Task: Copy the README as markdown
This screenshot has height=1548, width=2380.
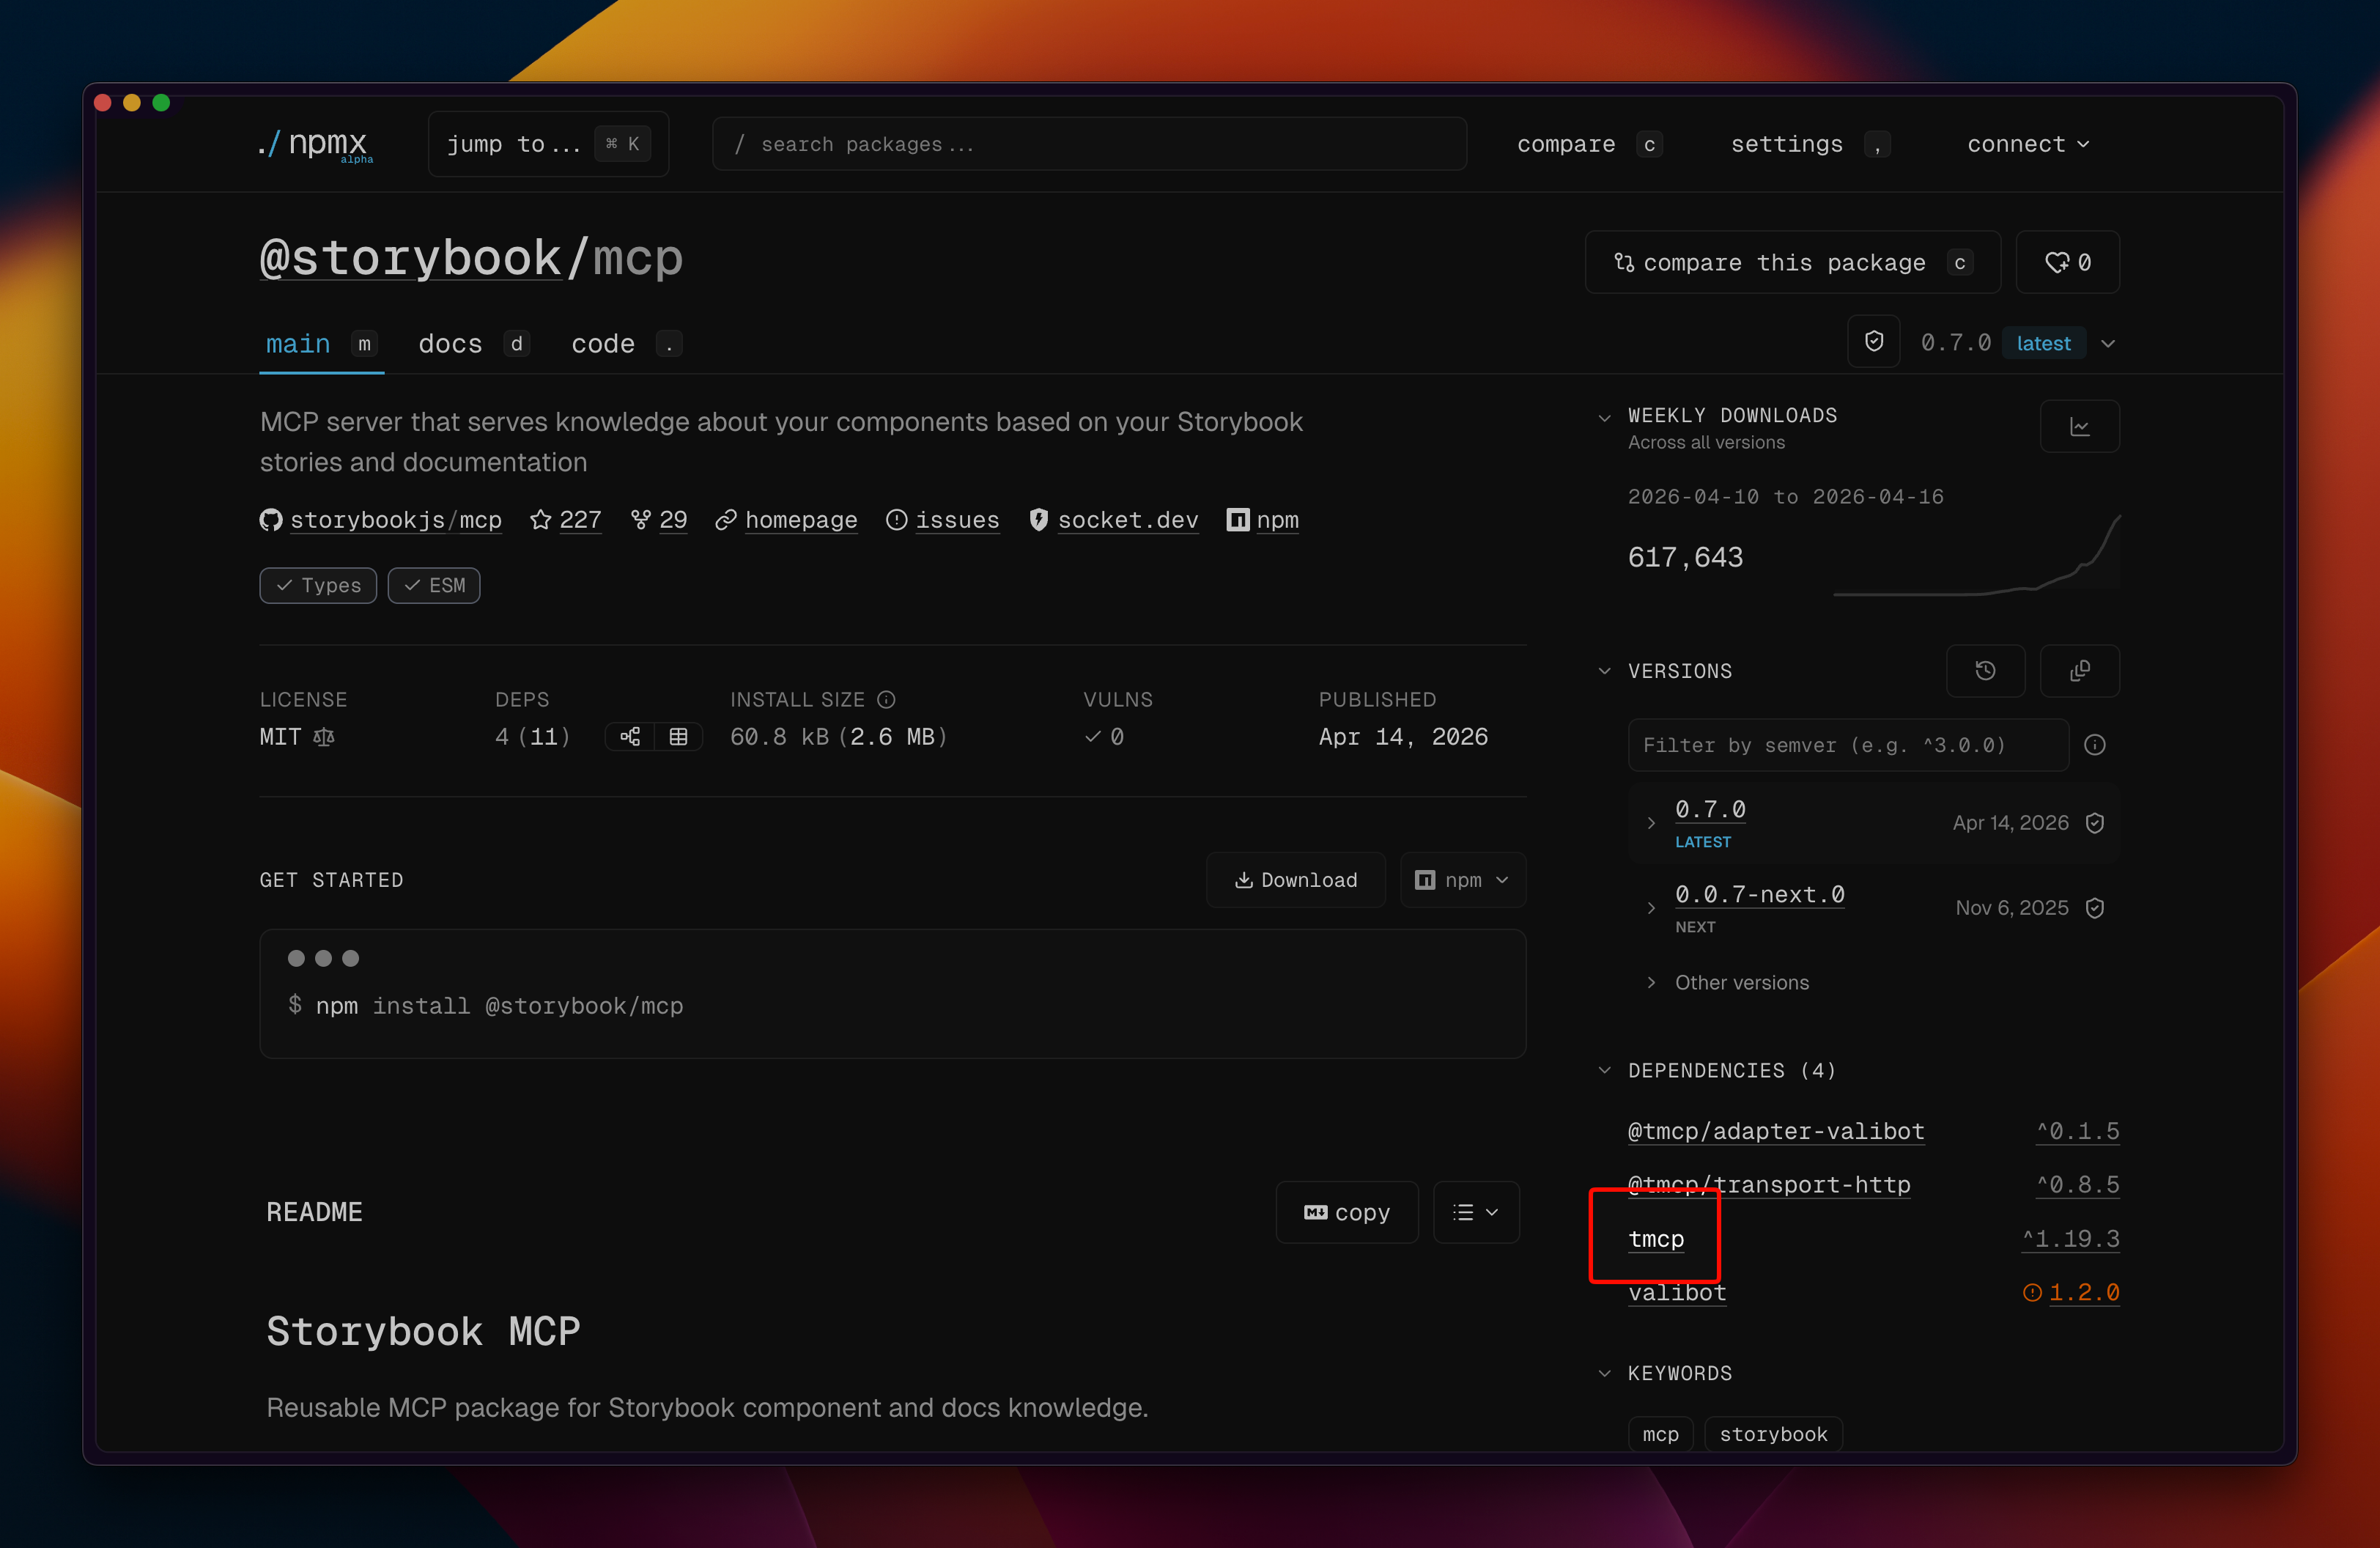Action: [x=1346, y=1212]
